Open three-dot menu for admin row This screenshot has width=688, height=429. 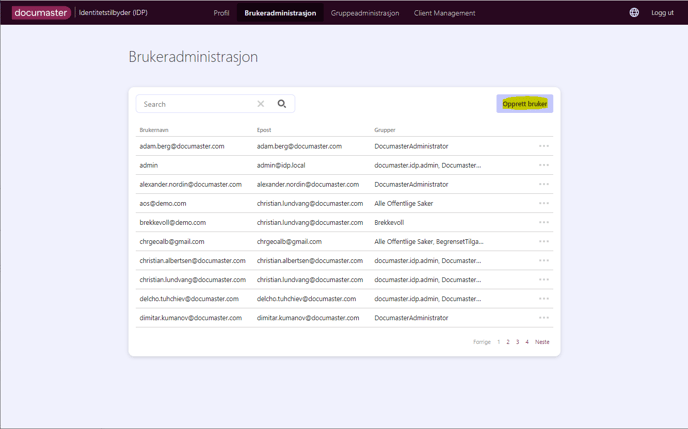544,165
